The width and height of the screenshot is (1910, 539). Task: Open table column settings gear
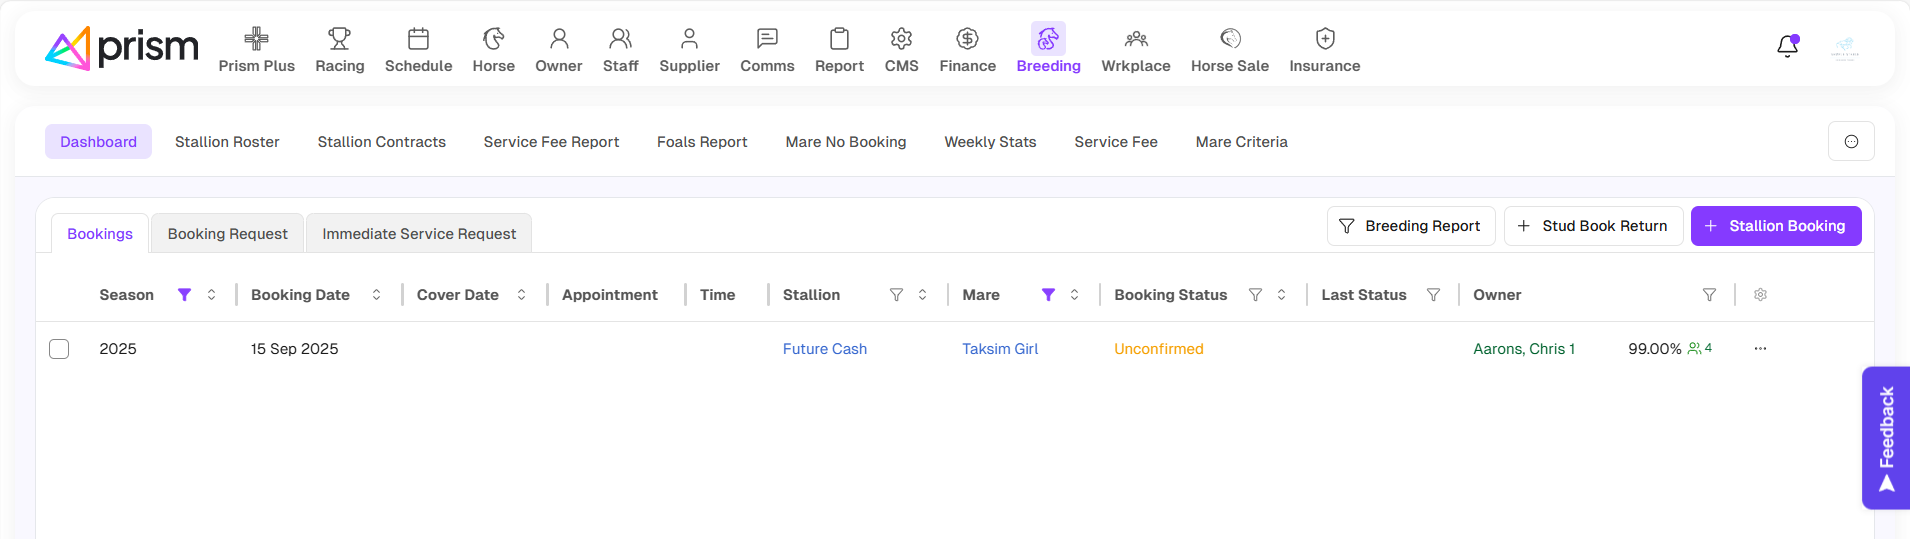1760,295
